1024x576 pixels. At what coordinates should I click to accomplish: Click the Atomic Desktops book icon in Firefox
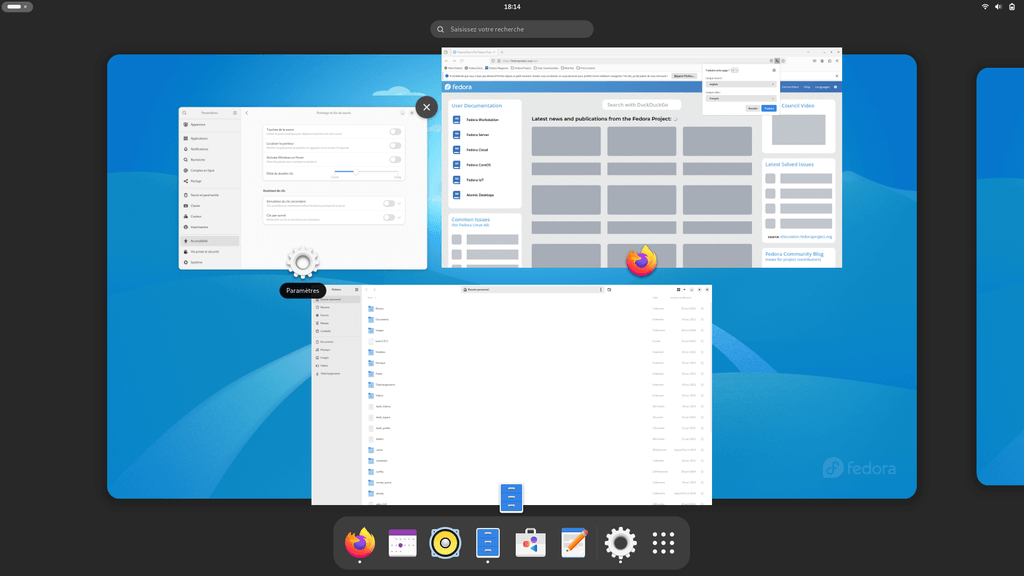point(456,195)
